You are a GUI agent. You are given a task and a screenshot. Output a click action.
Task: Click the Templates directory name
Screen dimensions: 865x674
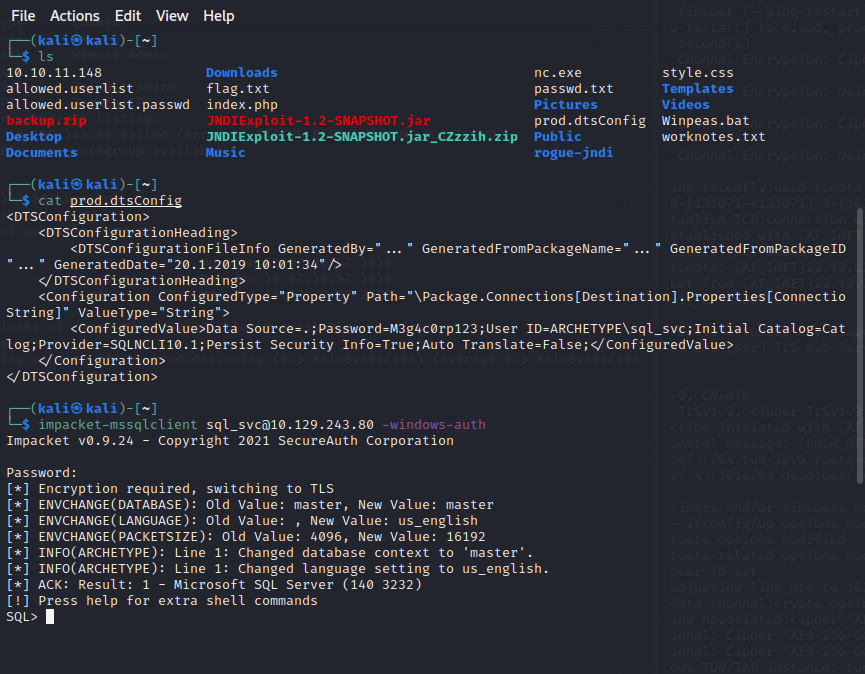pos(697,89)
